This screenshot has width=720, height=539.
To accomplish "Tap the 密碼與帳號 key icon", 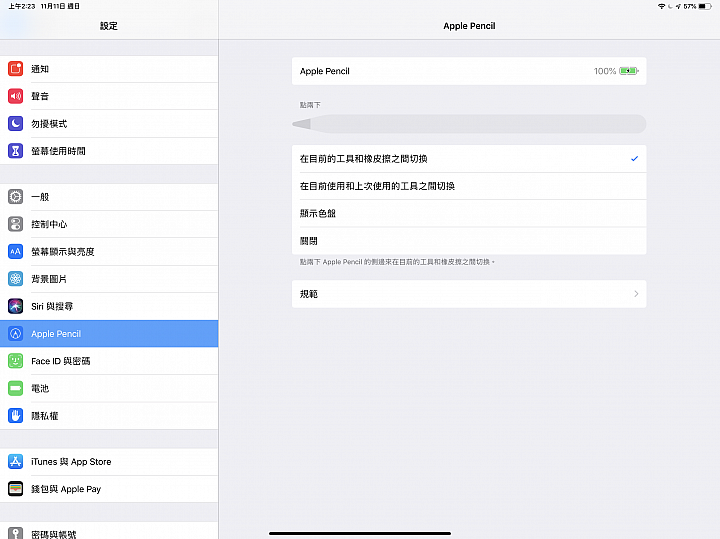I will click(16, 533).
